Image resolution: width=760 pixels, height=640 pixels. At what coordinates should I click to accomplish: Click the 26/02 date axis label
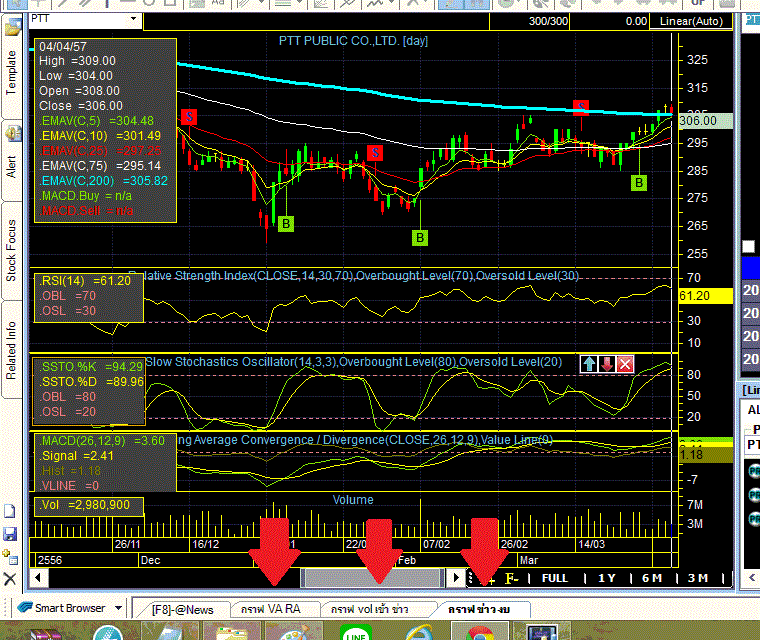(x=514, y=544)
